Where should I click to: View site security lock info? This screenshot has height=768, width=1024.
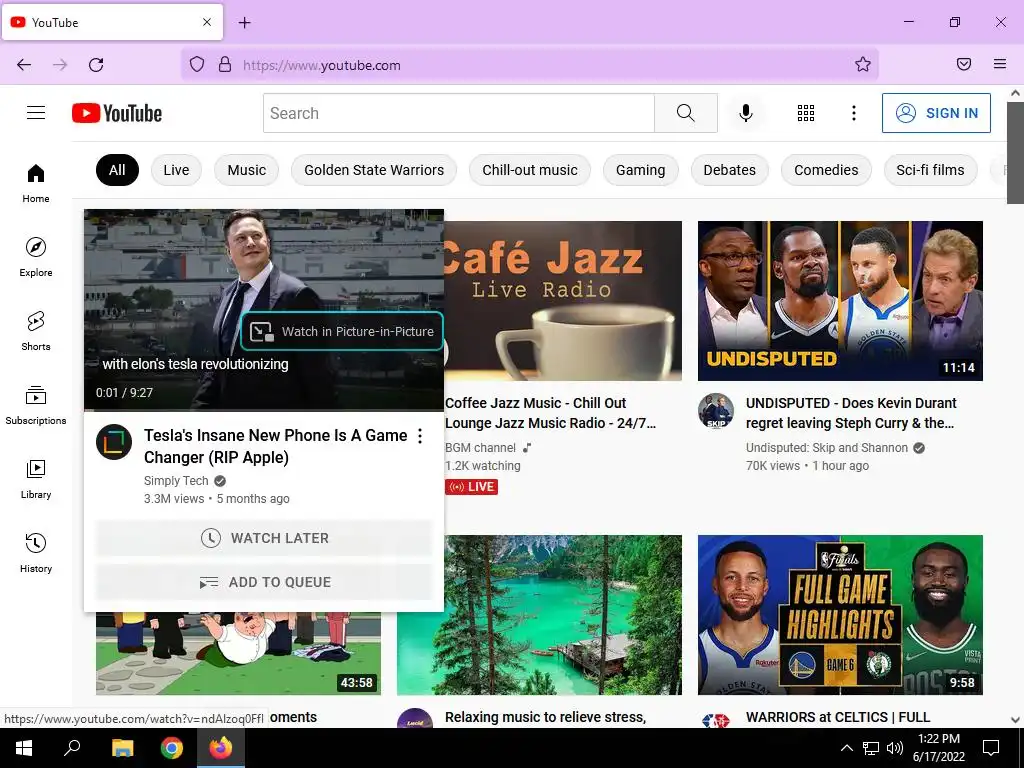click(x=225, y=64)
